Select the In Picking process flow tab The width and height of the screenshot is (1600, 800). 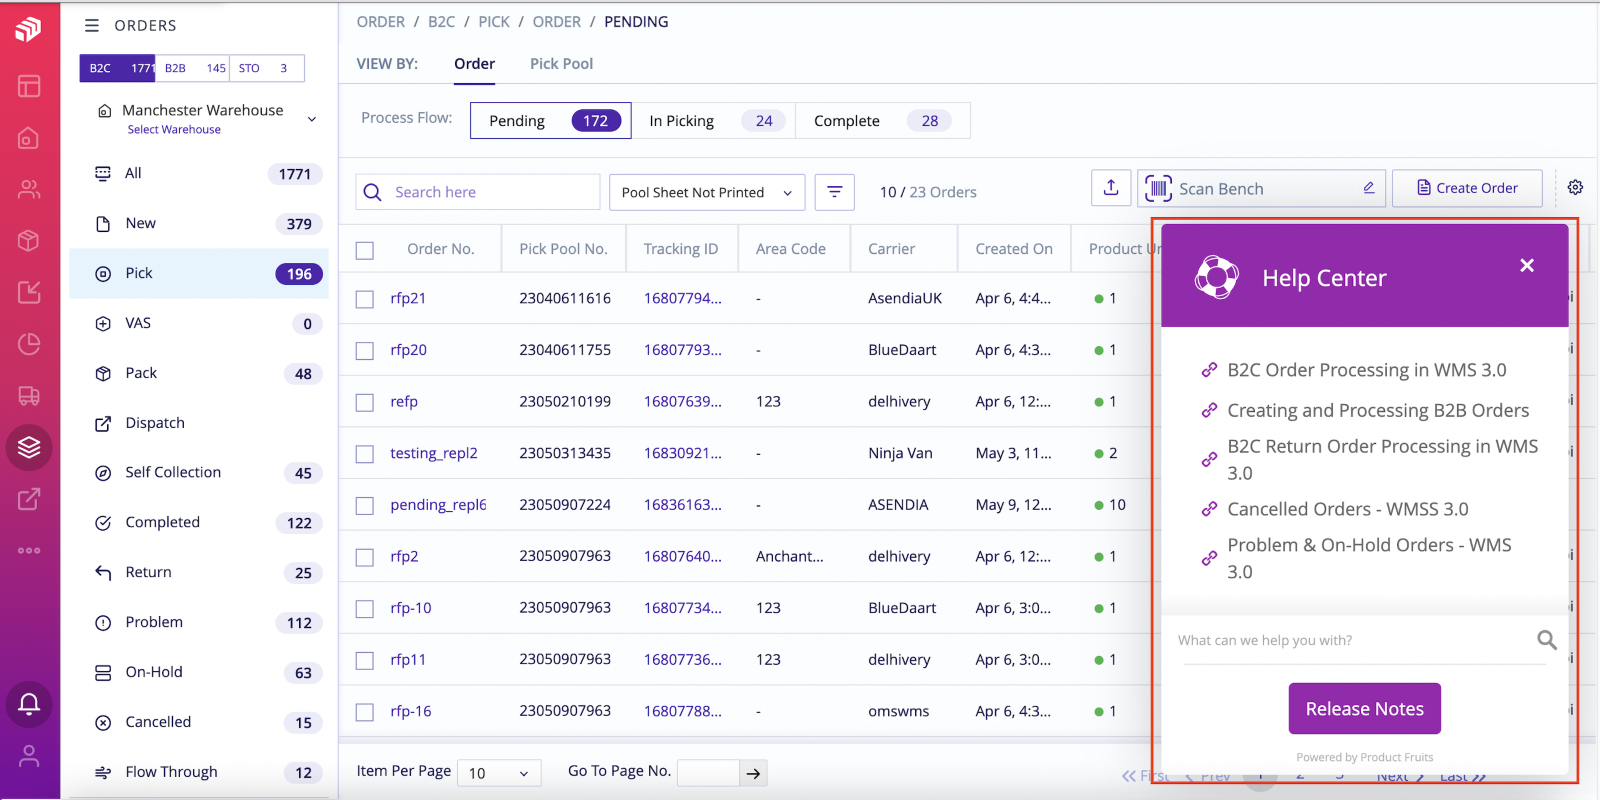(x=713, y=121)
